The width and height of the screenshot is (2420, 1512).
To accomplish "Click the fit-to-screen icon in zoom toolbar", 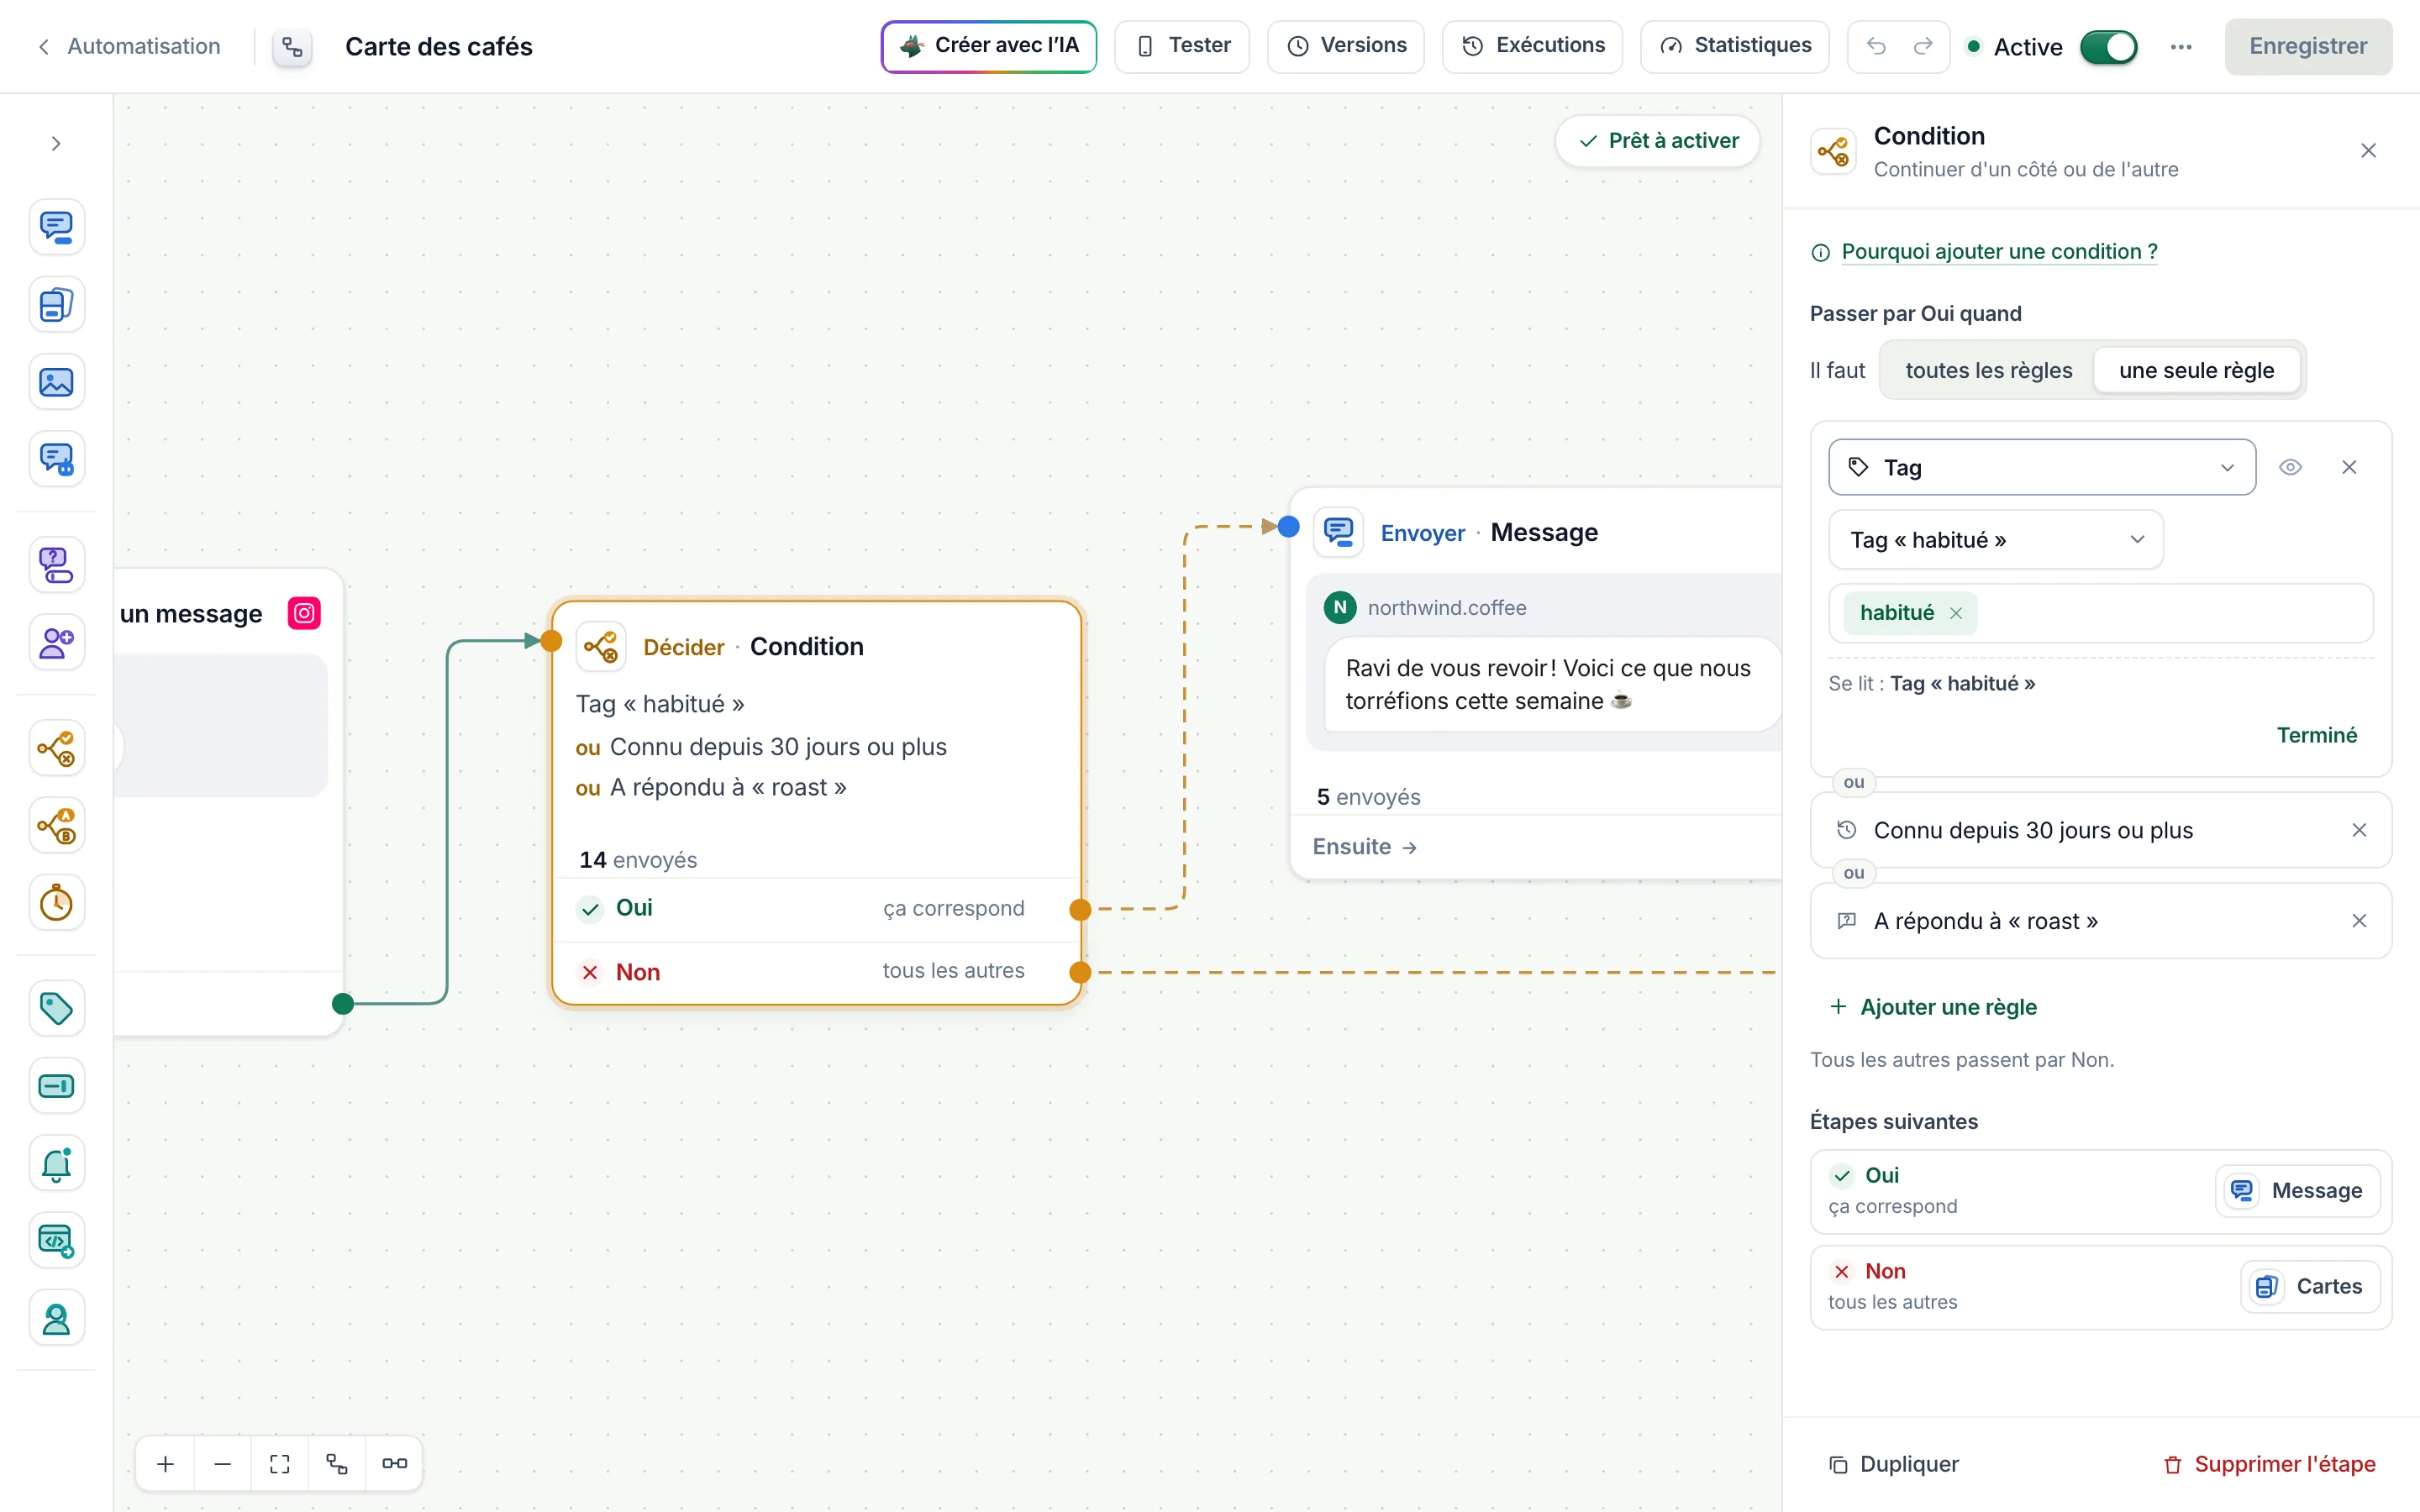I will point(280,1464).
